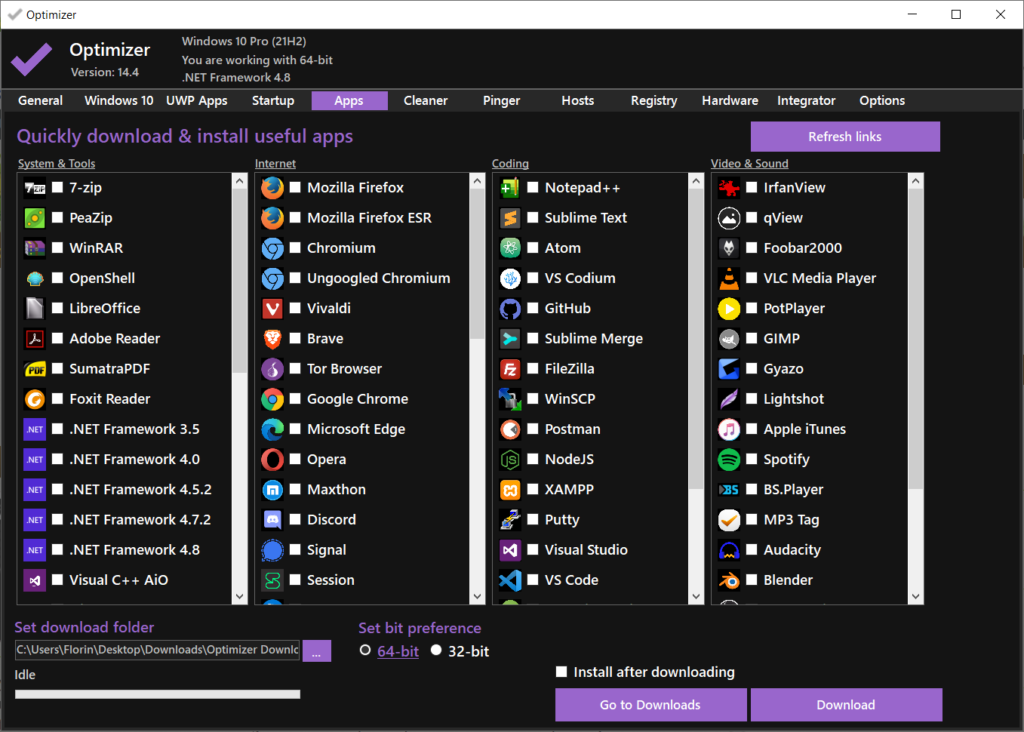Click the Vivaldi browser icon

pos(272,309)
